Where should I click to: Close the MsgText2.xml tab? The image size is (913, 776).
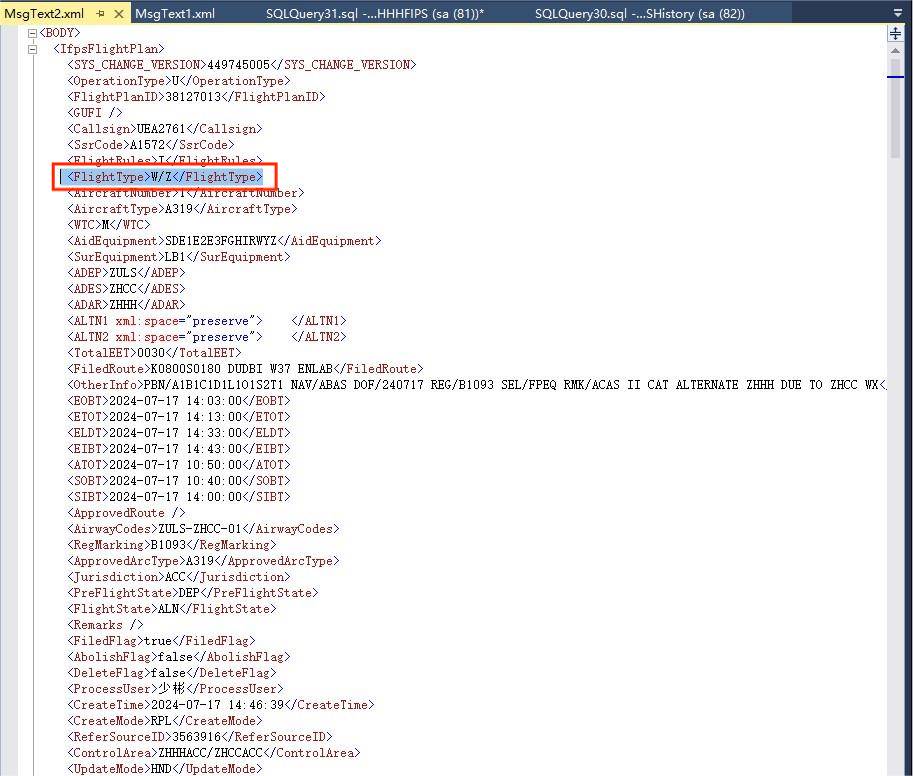click(119, 13)
